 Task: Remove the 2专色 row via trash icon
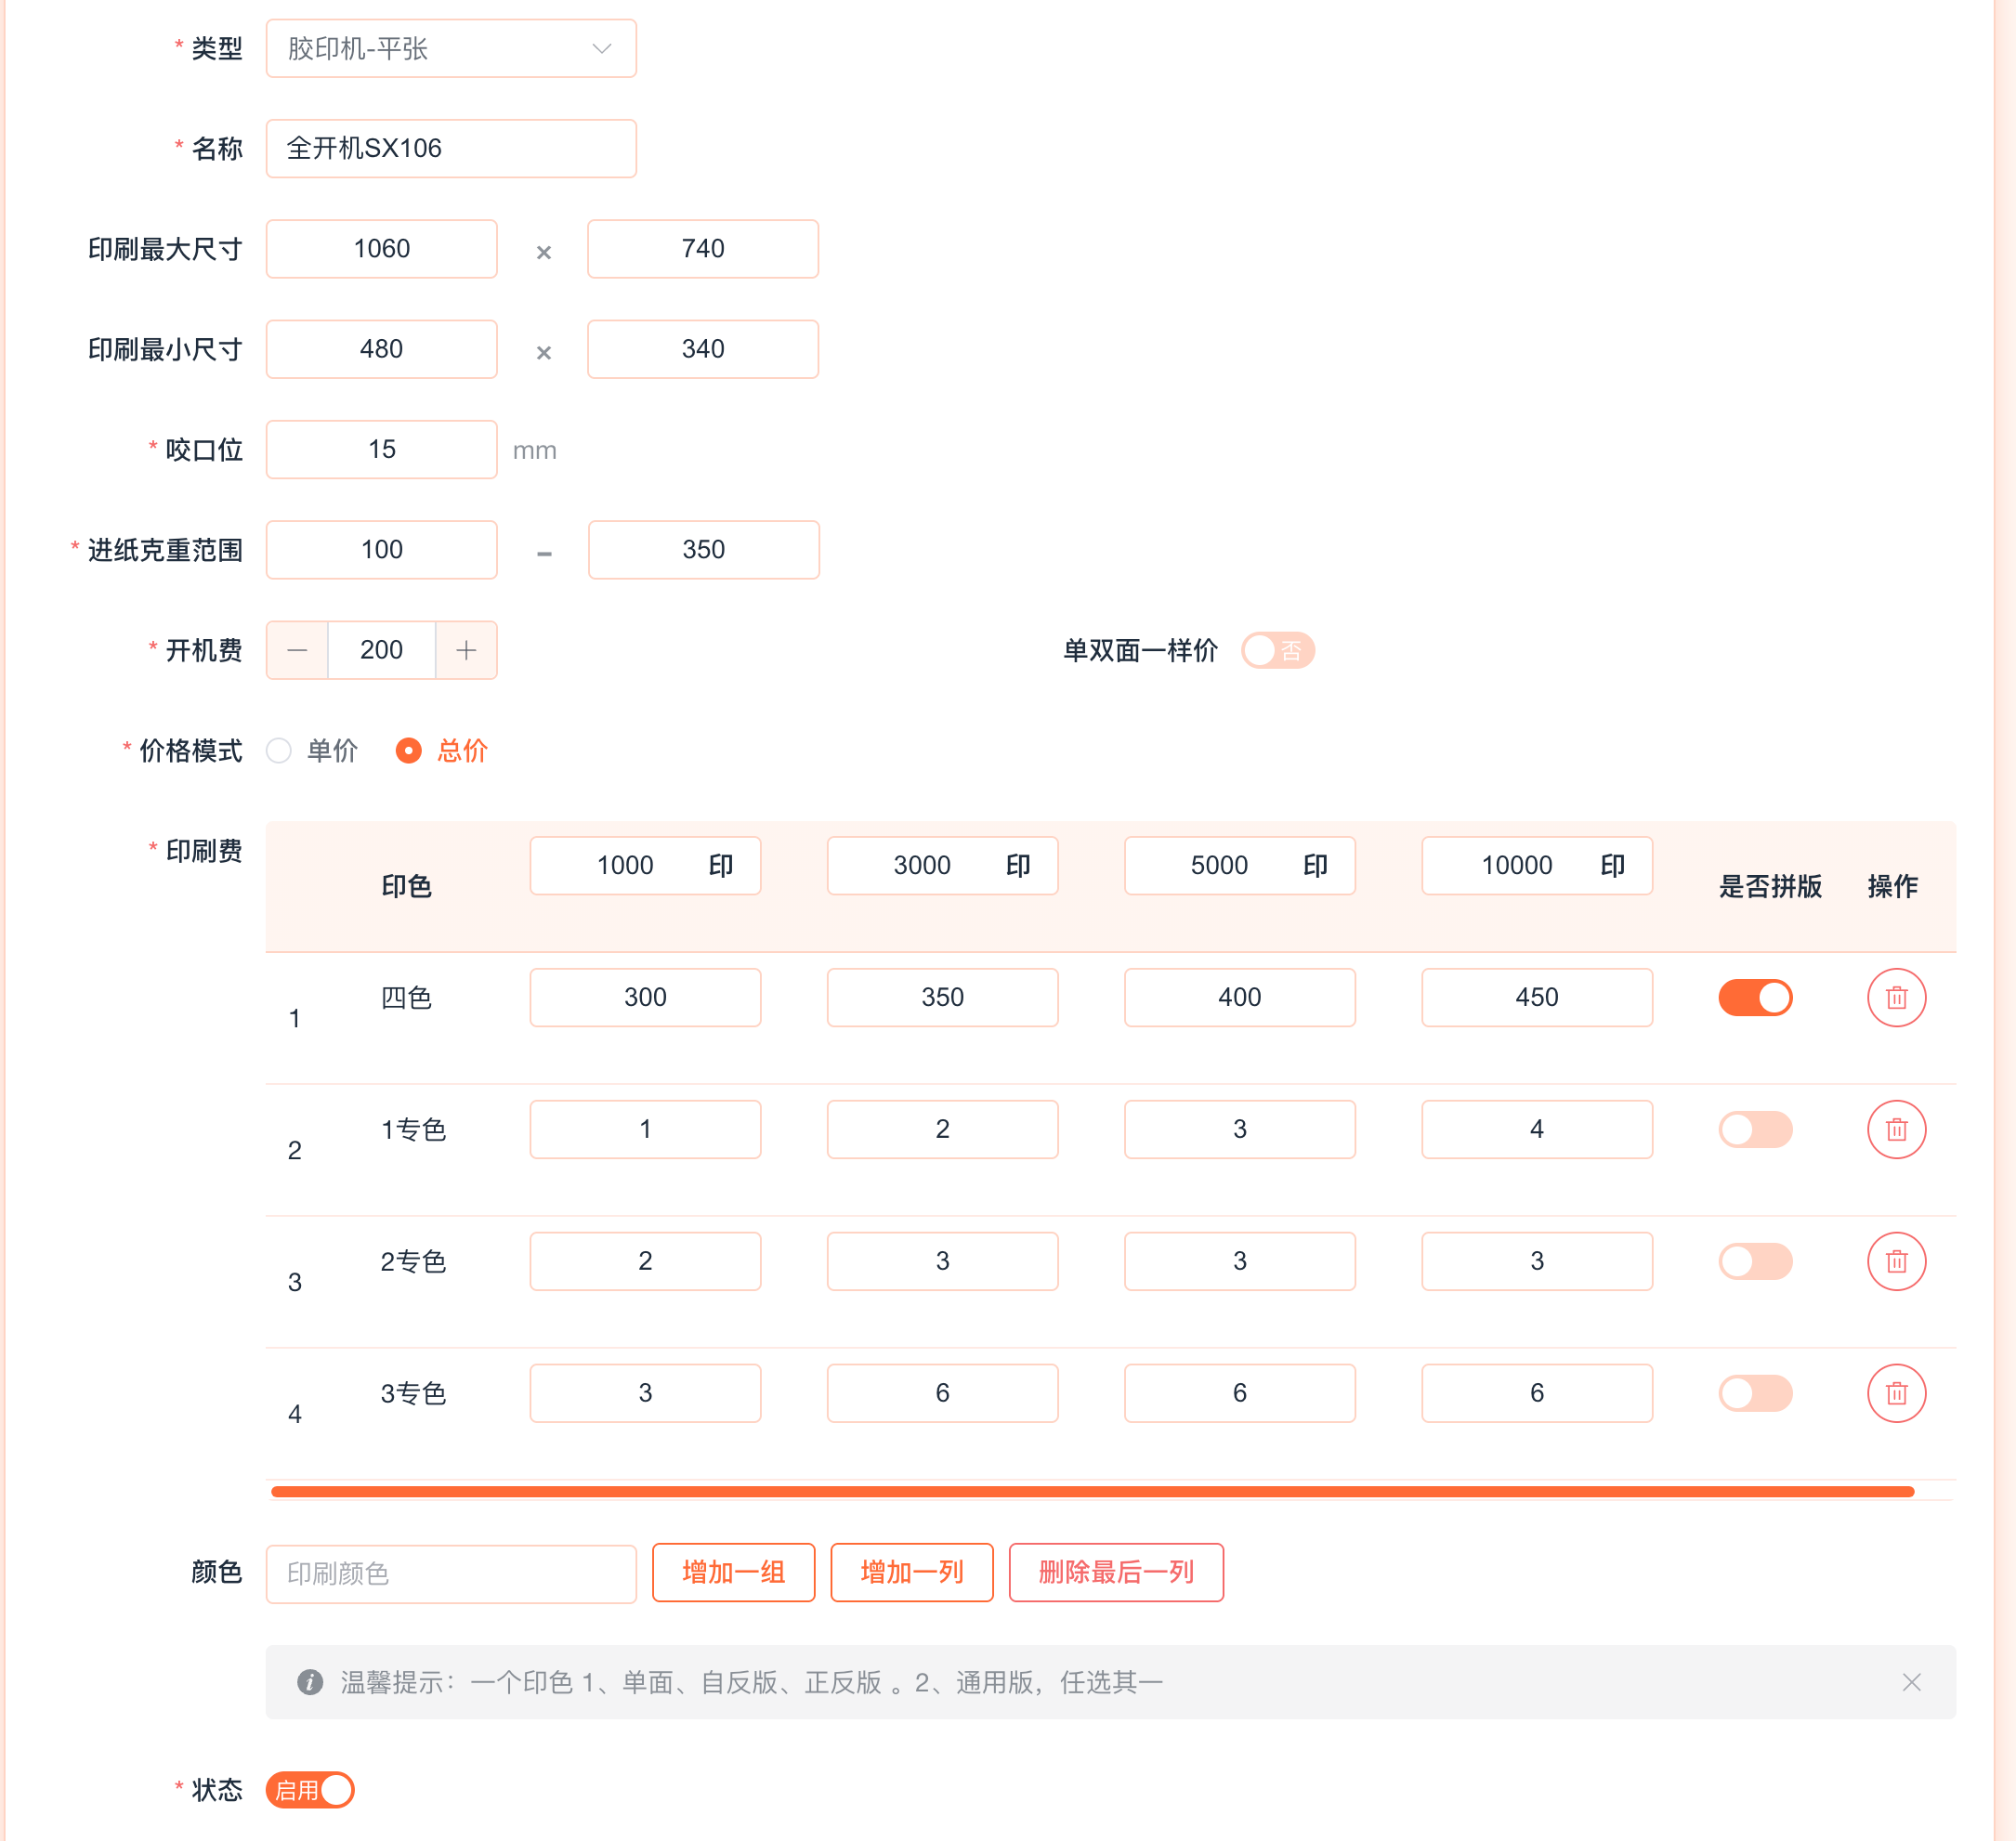(x=1895, y=1261)
